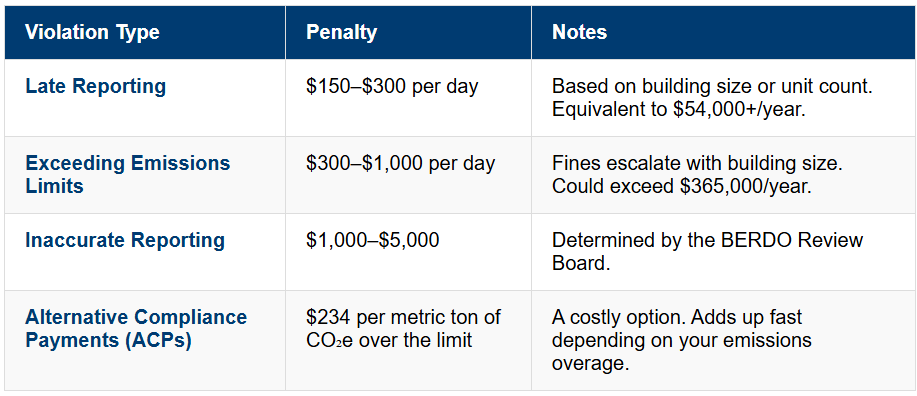Click the $234 per metric ton cell
Image resolution: width=917 pixels, height=396 pixels.
click(404, 329)
